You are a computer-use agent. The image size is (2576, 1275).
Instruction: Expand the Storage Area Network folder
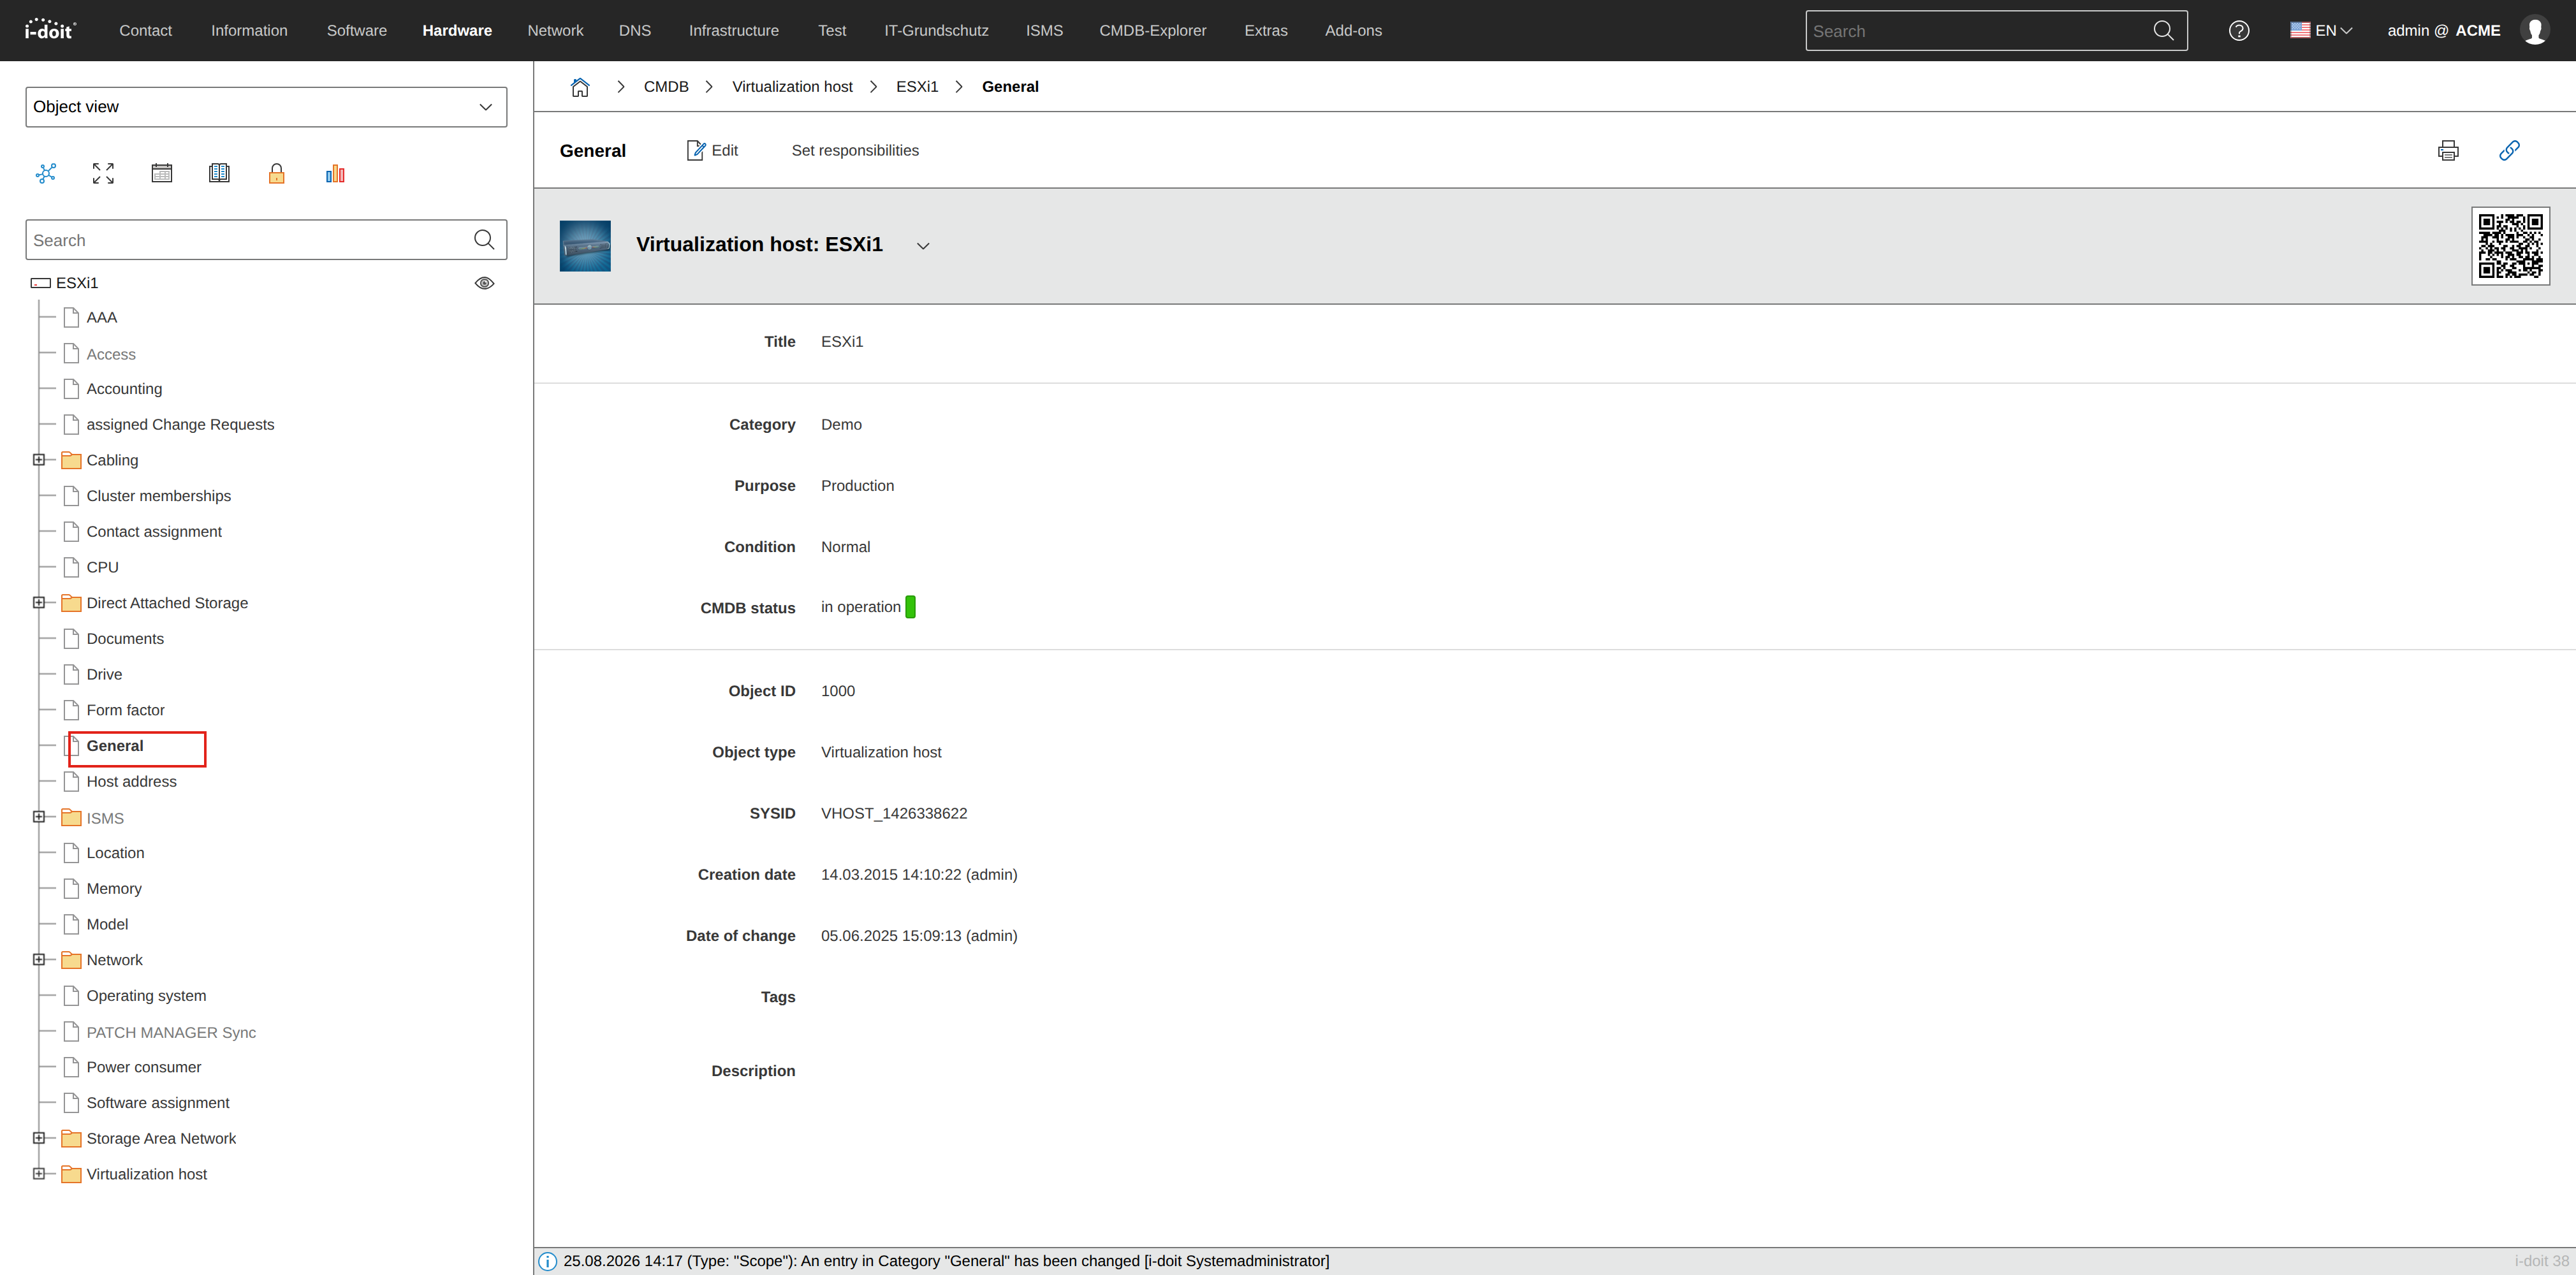(x=39, y=1138)
